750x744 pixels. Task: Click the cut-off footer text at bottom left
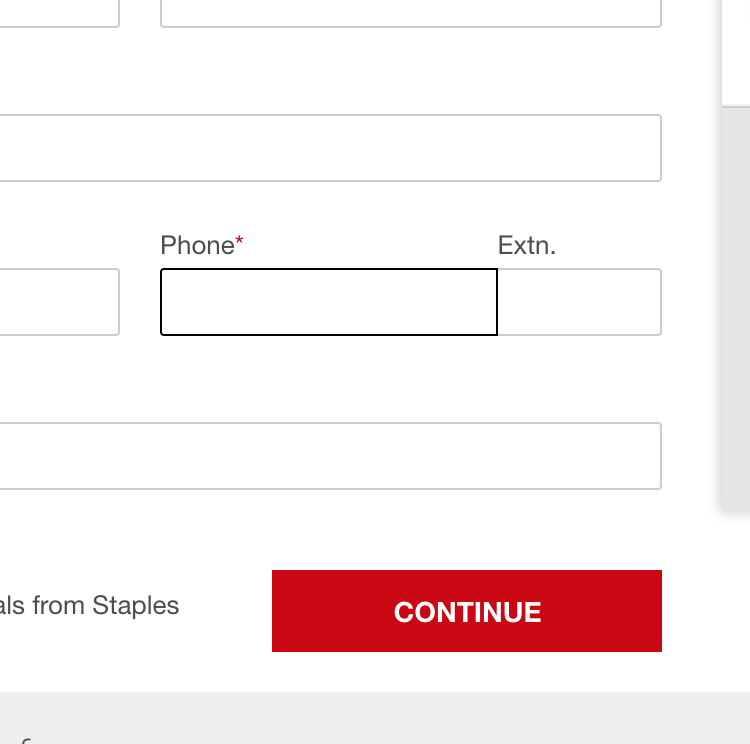25,738
